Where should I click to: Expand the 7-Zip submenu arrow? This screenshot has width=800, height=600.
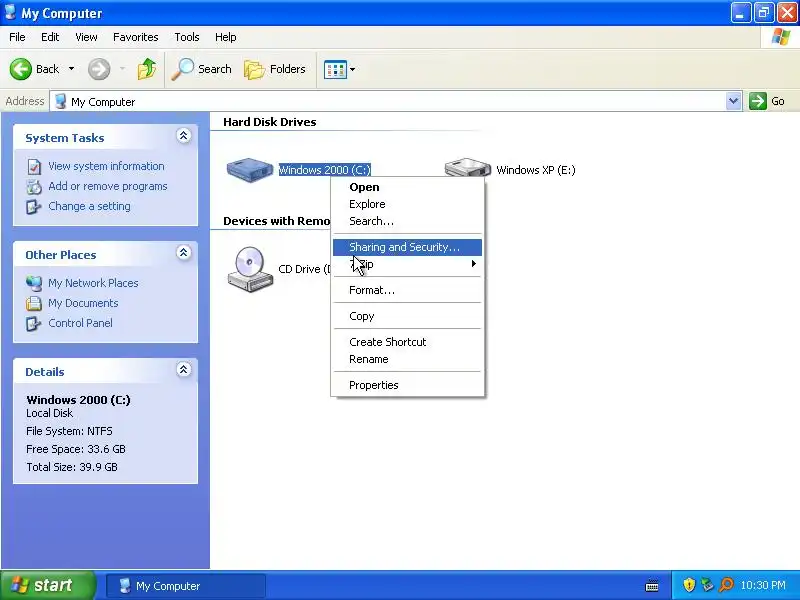pos(473,264)
